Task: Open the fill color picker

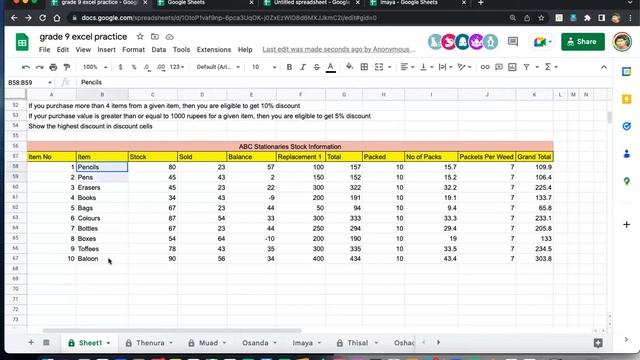Action: point(349,67)
